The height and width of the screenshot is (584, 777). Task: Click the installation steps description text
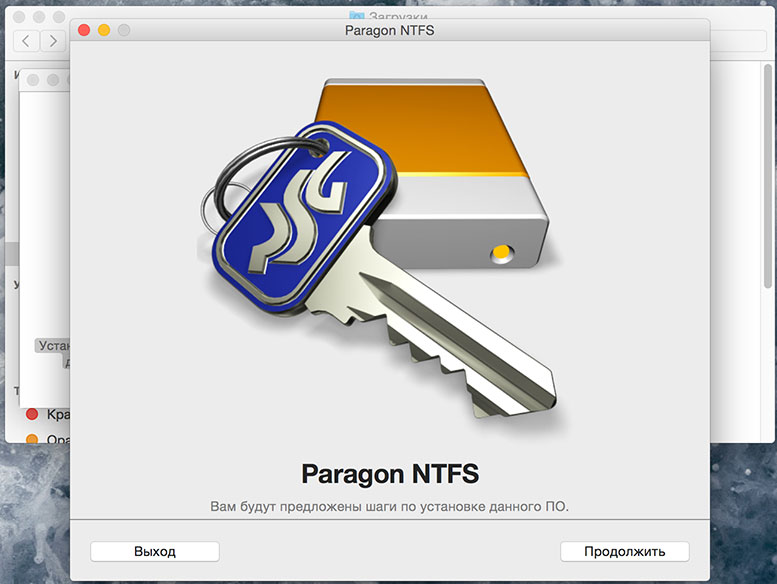[388, 506]
